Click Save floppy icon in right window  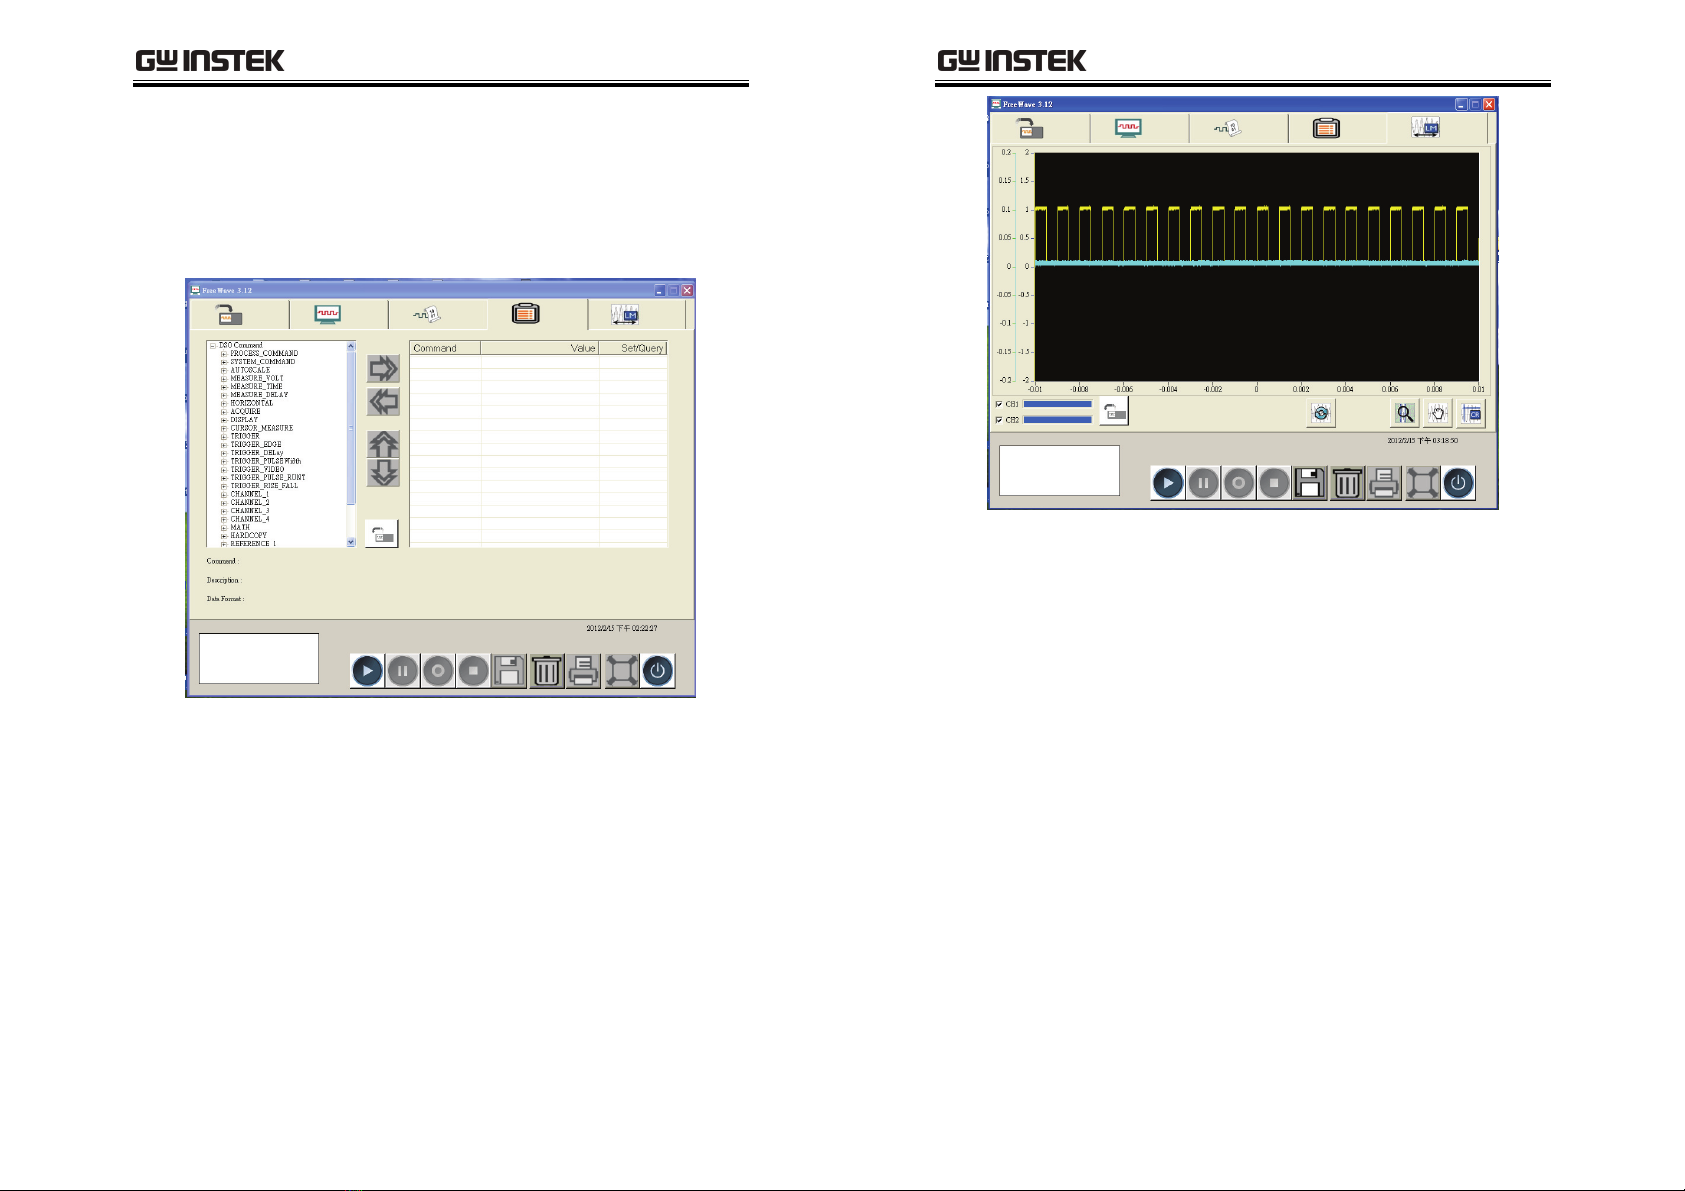click(1310, 484)
